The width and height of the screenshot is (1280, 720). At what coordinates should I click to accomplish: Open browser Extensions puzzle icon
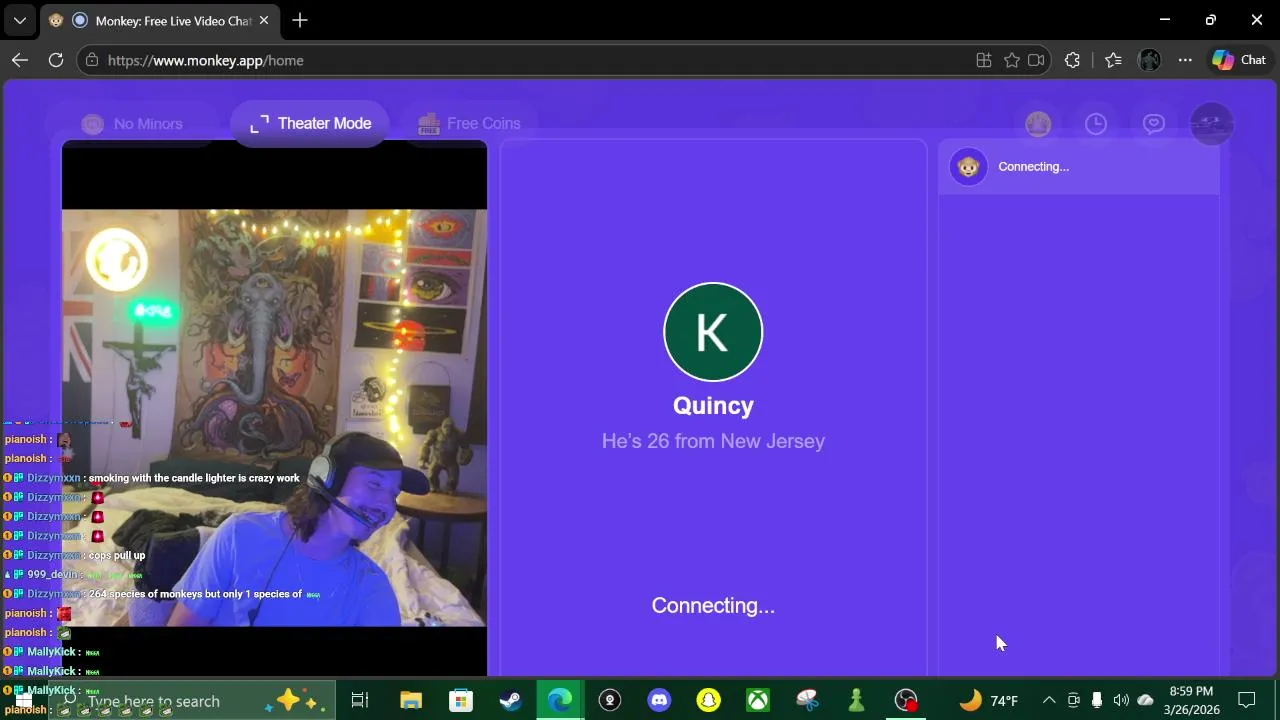[1073, 60]
